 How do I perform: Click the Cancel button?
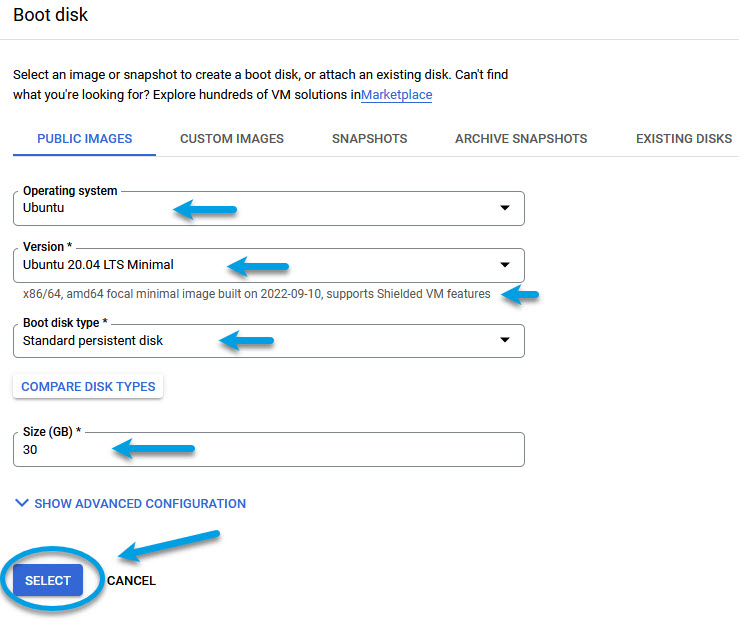[x=131, y=581]
